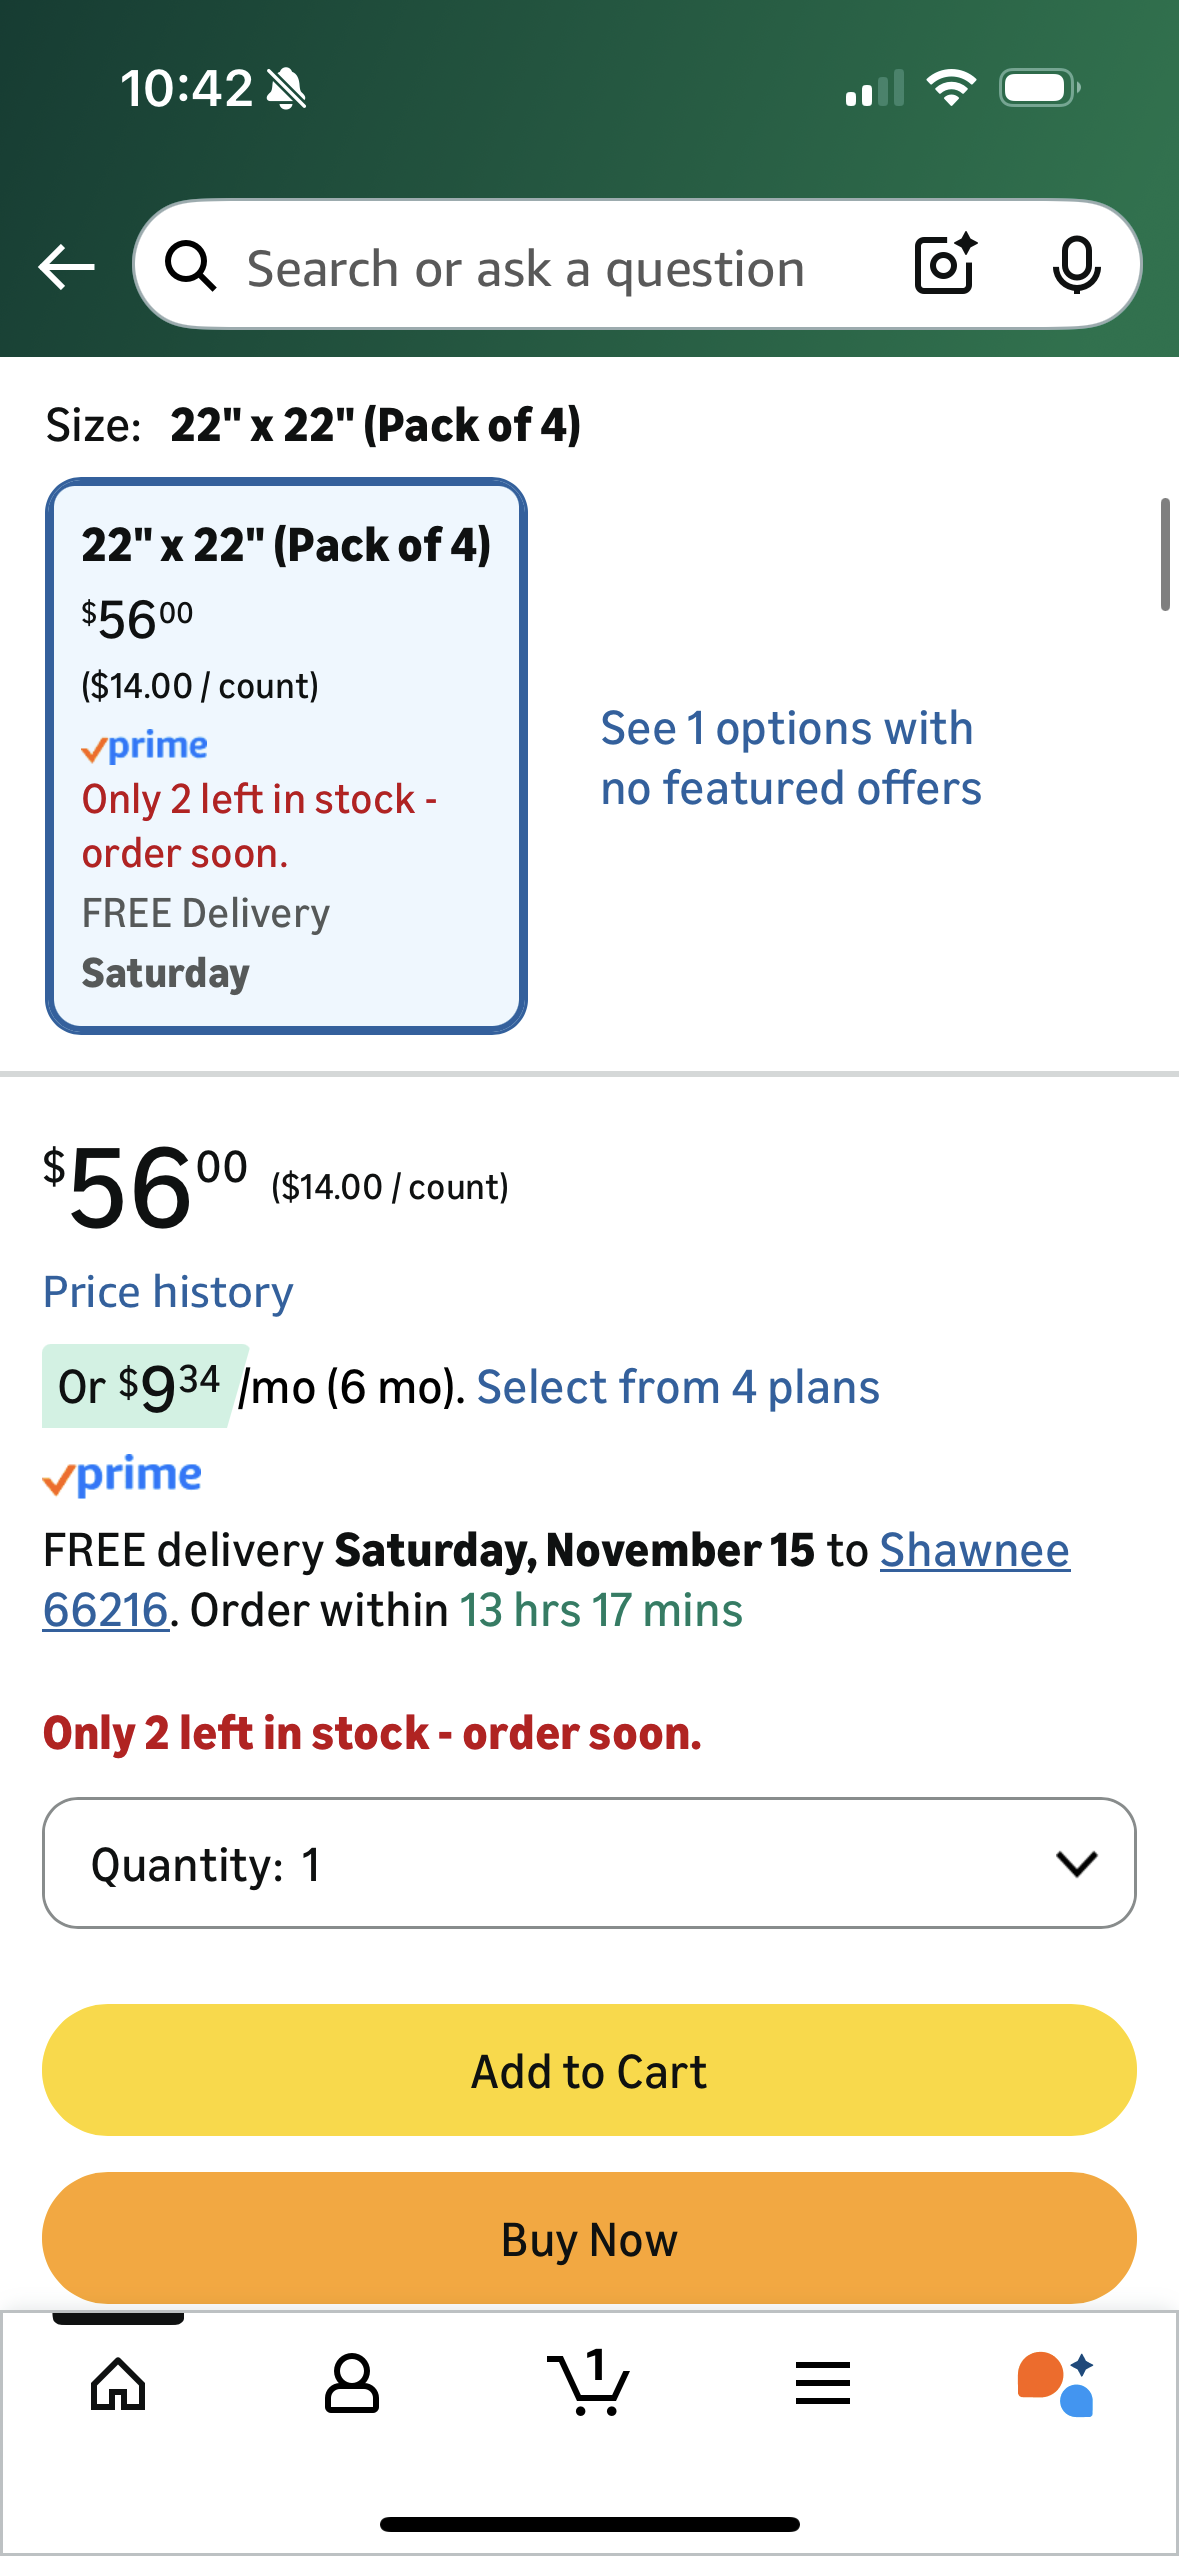Open the hamburger menu icon
Image resolution: width=1179 pixels, height=2556 pixels.
coord(822,2384)
